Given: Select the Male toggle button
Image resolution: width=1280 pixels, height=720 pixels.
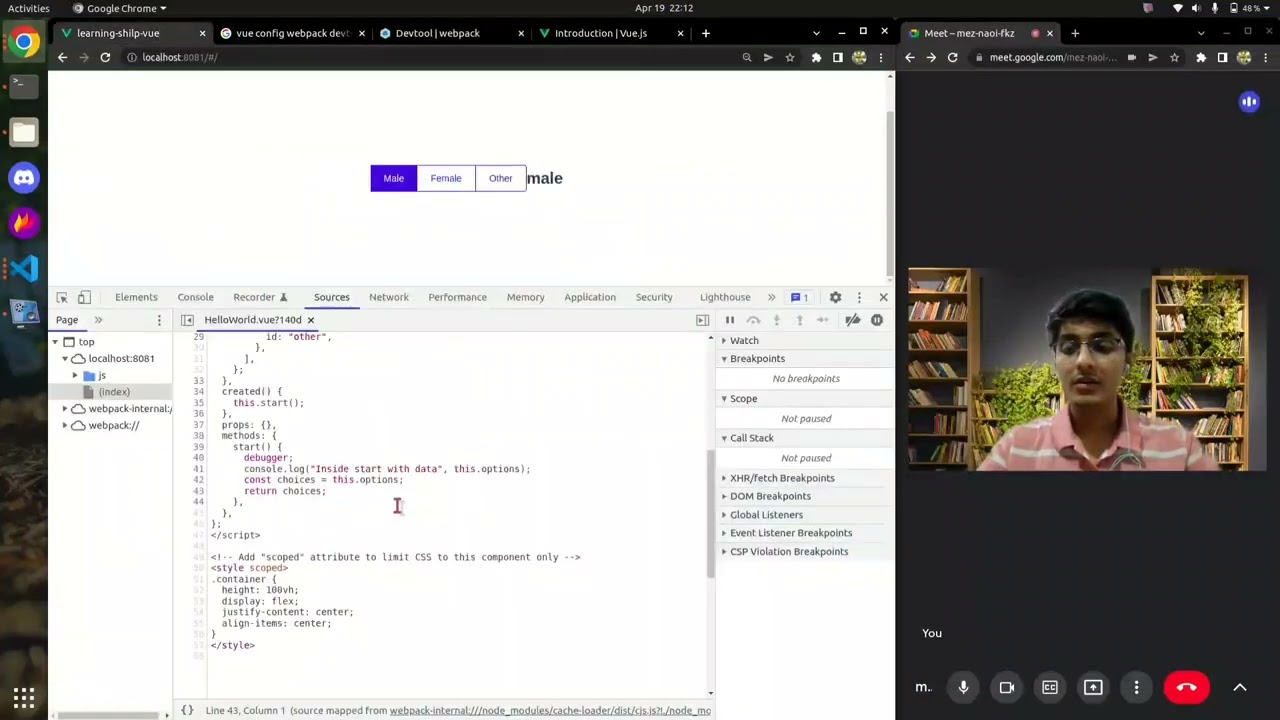Looking at the screenshot, I should (394, 178).
